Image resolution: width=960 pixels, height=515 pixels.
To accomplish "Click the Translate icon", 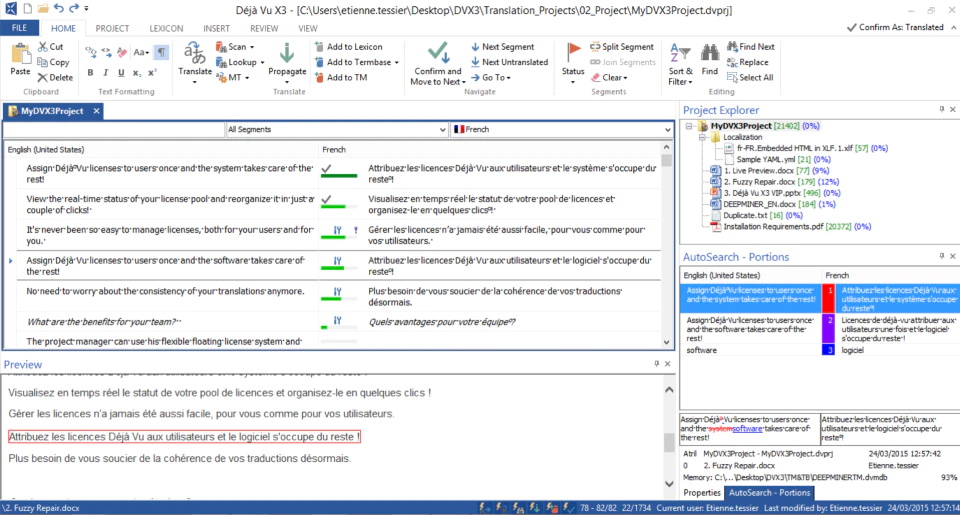I will click(195, 55).
